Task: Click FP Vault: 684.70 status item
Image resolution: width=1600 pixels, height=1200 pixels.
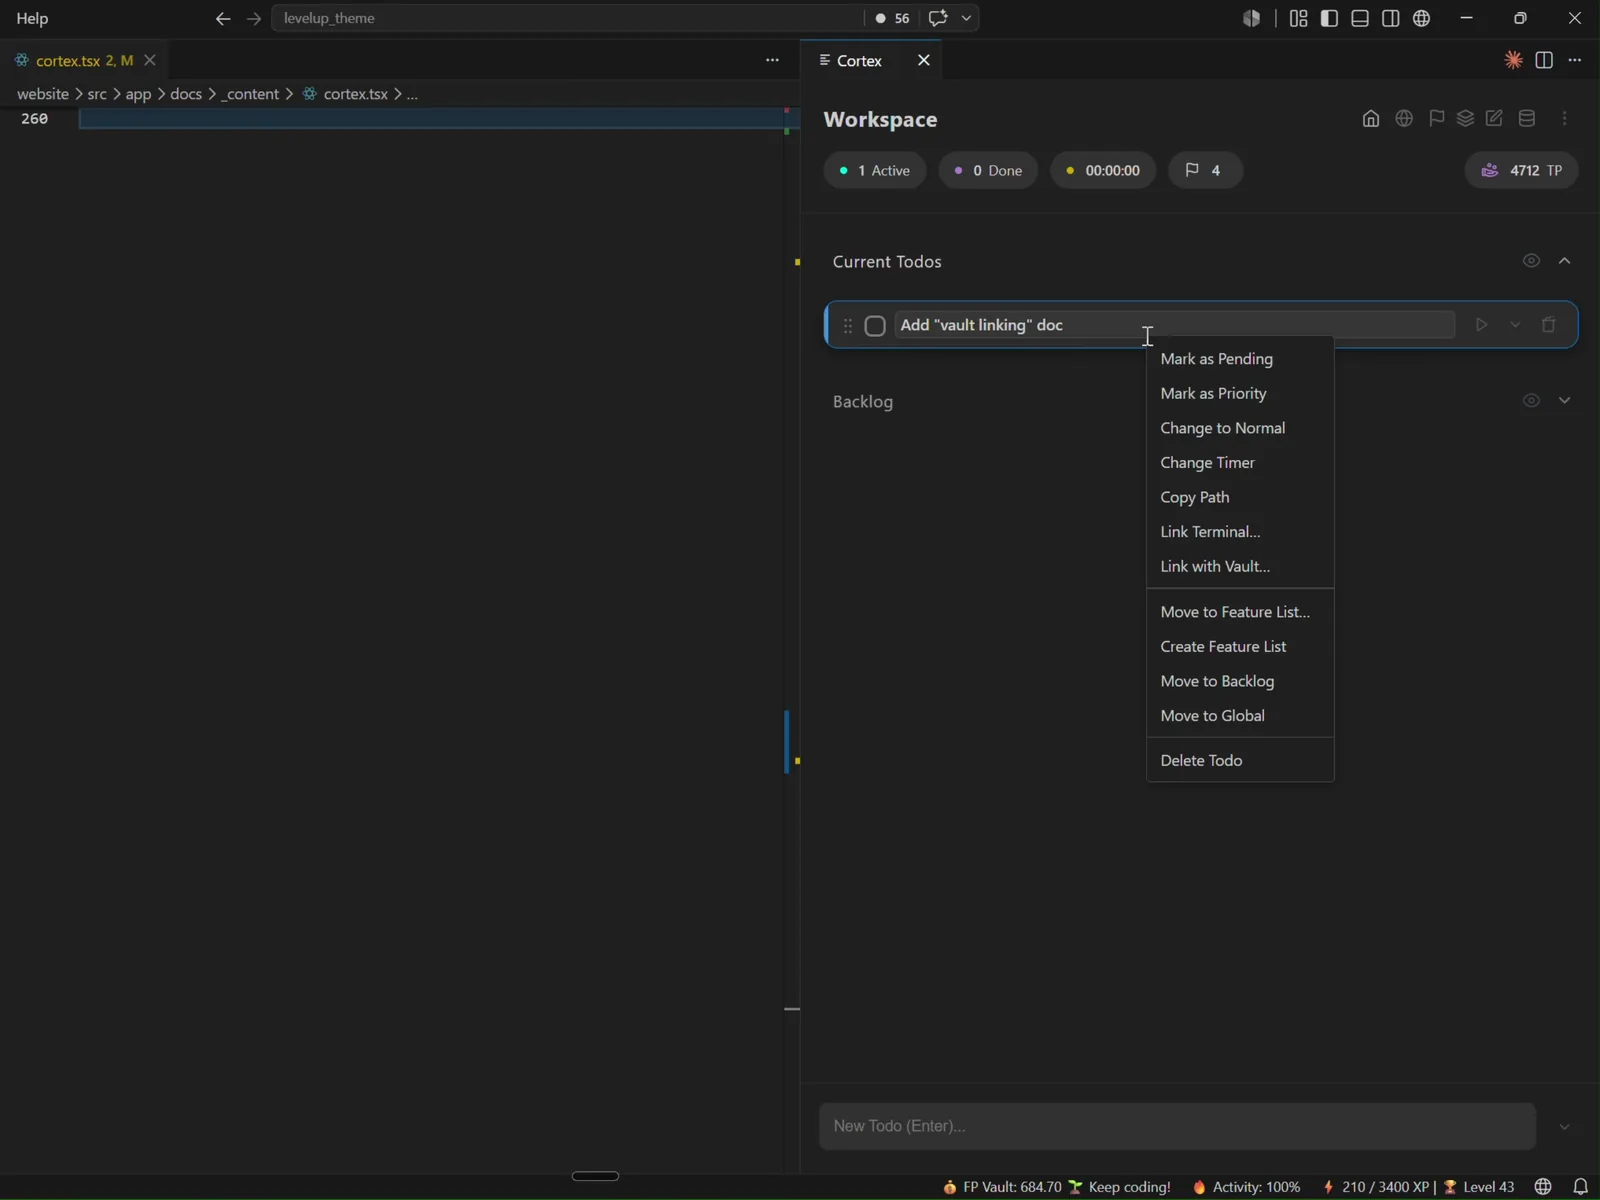Action: (1003, 1187)
